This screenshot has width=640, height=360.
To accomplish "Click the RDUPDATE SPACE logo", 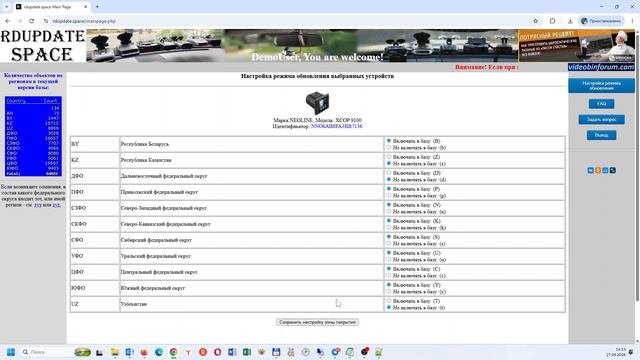I will pyautogui.click(x=43, y=45).
